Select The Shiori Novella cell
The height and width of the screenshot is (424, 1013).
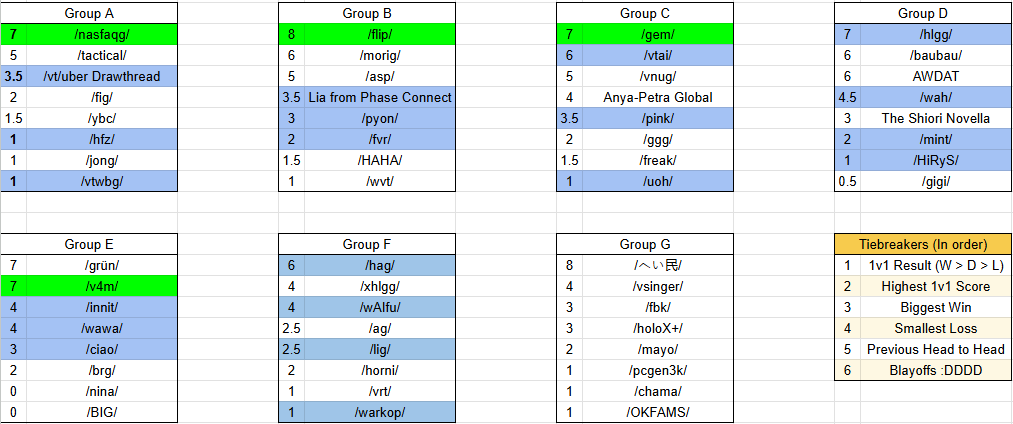point(936,118)
